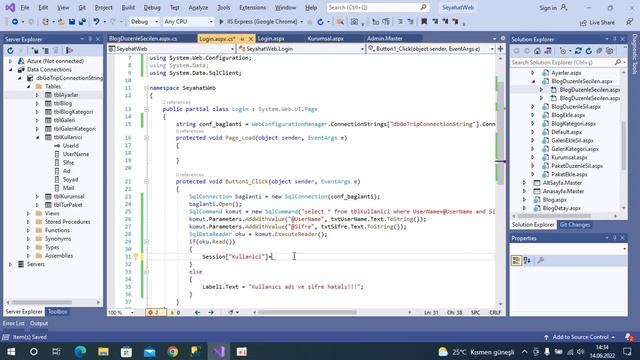Expand AltSayfa.Master in Solution Explorer

pyautogui.click(x=525, y=183)
